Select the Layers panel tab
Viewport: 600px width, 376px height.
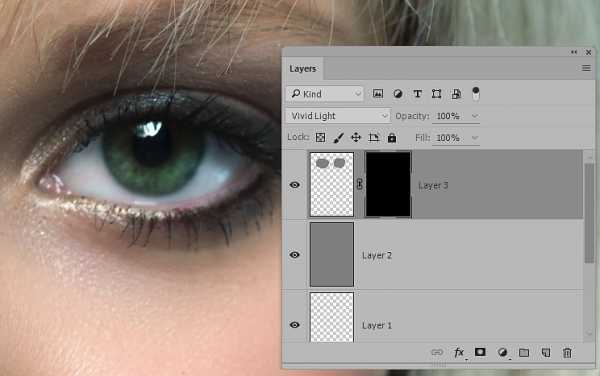click(303, 68)
